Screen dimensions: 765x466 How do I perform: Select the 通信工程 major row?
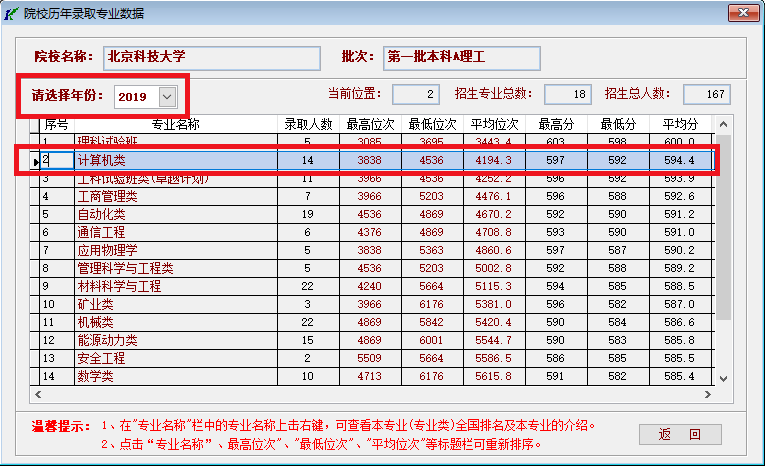(372, 233)
